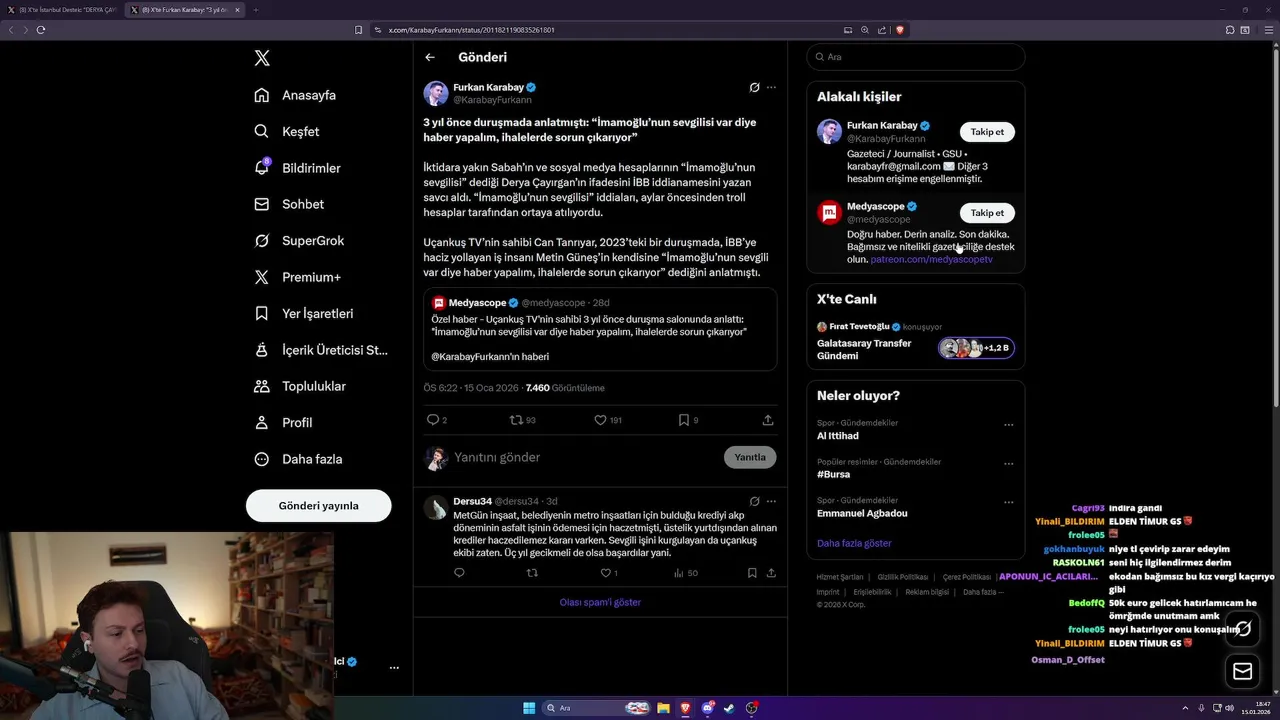Open Daha fazla menu
The image size is (1280, 720).
click(x=298, y=459)
